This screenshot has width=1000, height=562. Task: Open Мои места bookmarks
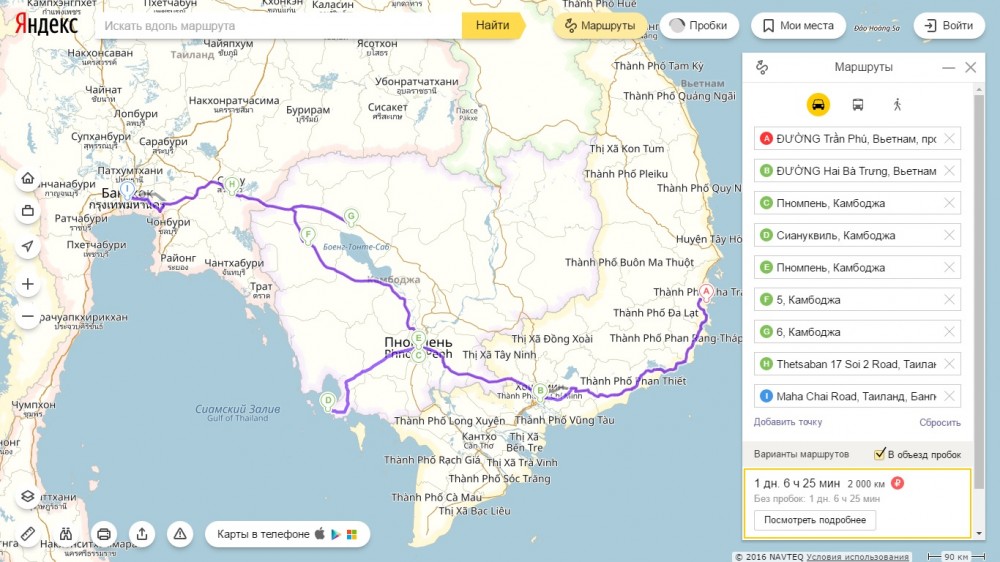click(x=798, y=26)
